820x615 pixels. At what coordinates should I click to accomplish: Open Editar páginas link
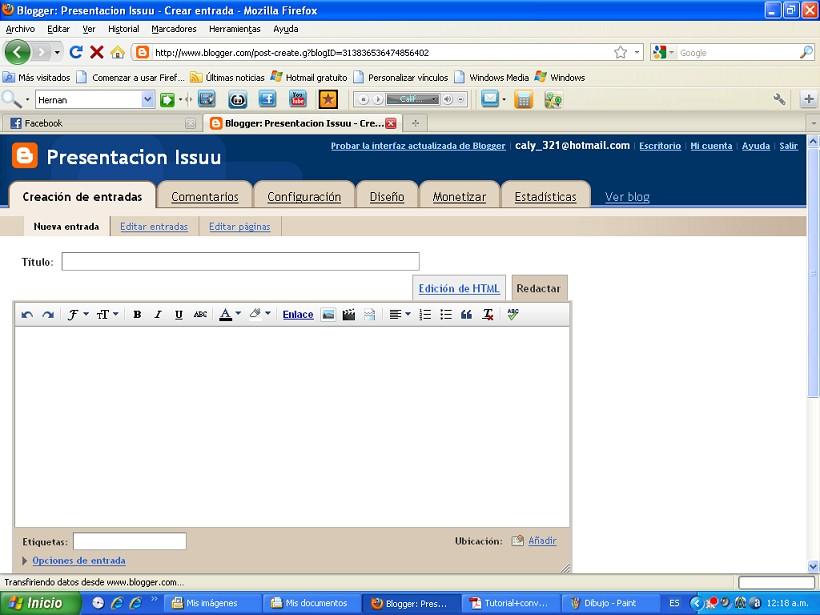tap(240, 226)
